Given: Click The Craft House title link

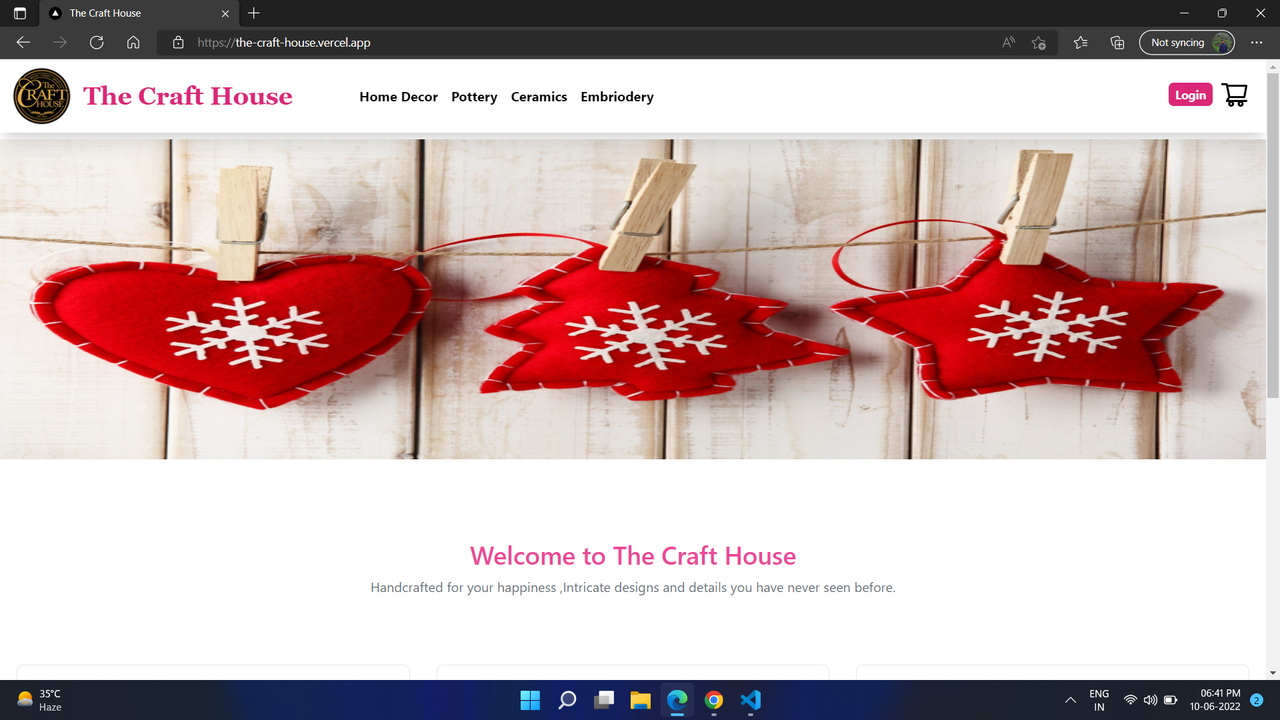Looking at the screenshot, I should pyautogui.click(x=188, y=96).
